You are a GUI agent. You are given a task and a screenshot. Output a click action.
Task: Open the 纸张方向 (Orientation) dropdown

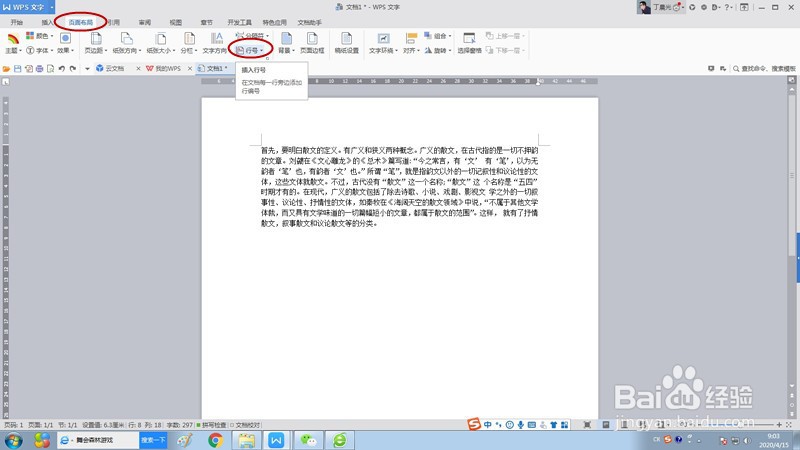click(127, 43)
